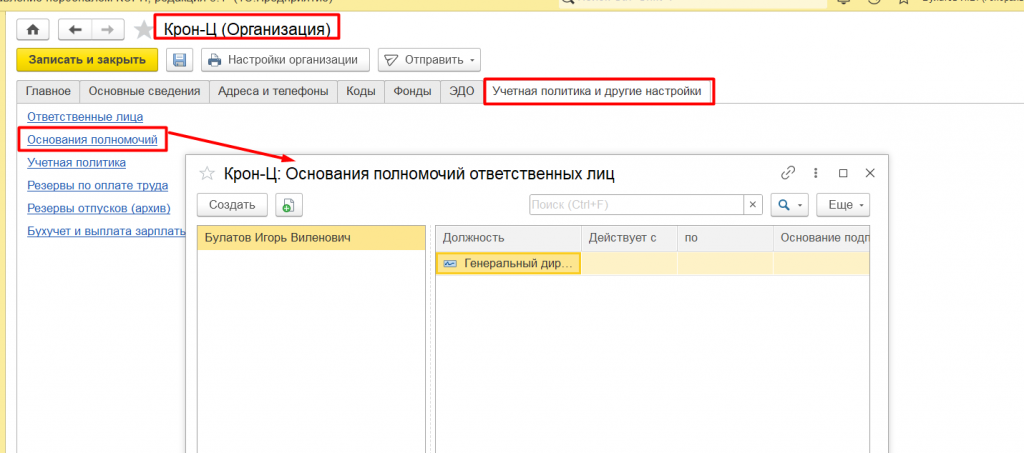The width and height of the screenshot is (1024, 453).
Task: Open Бухучет и выплата зарплаты link
Action: point(106,231)
